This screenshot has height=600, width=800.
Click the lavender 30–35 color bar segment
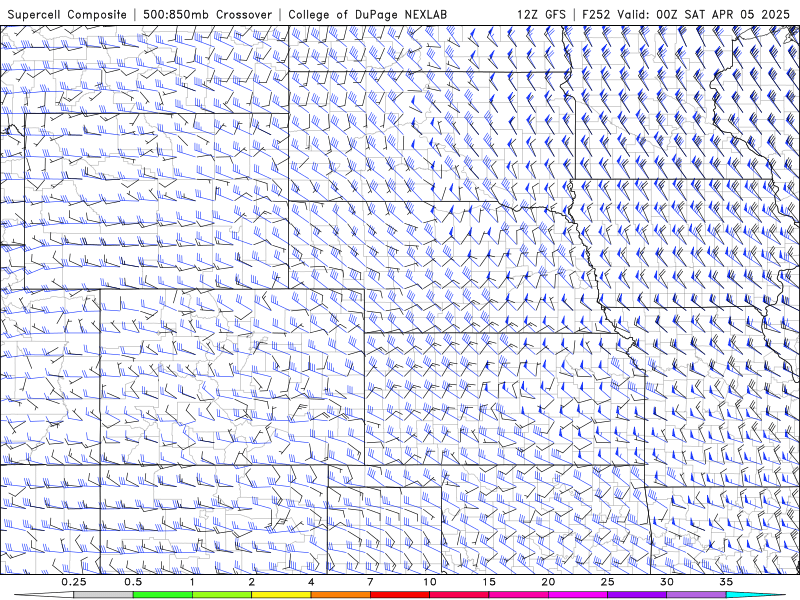tap(696, 595)
